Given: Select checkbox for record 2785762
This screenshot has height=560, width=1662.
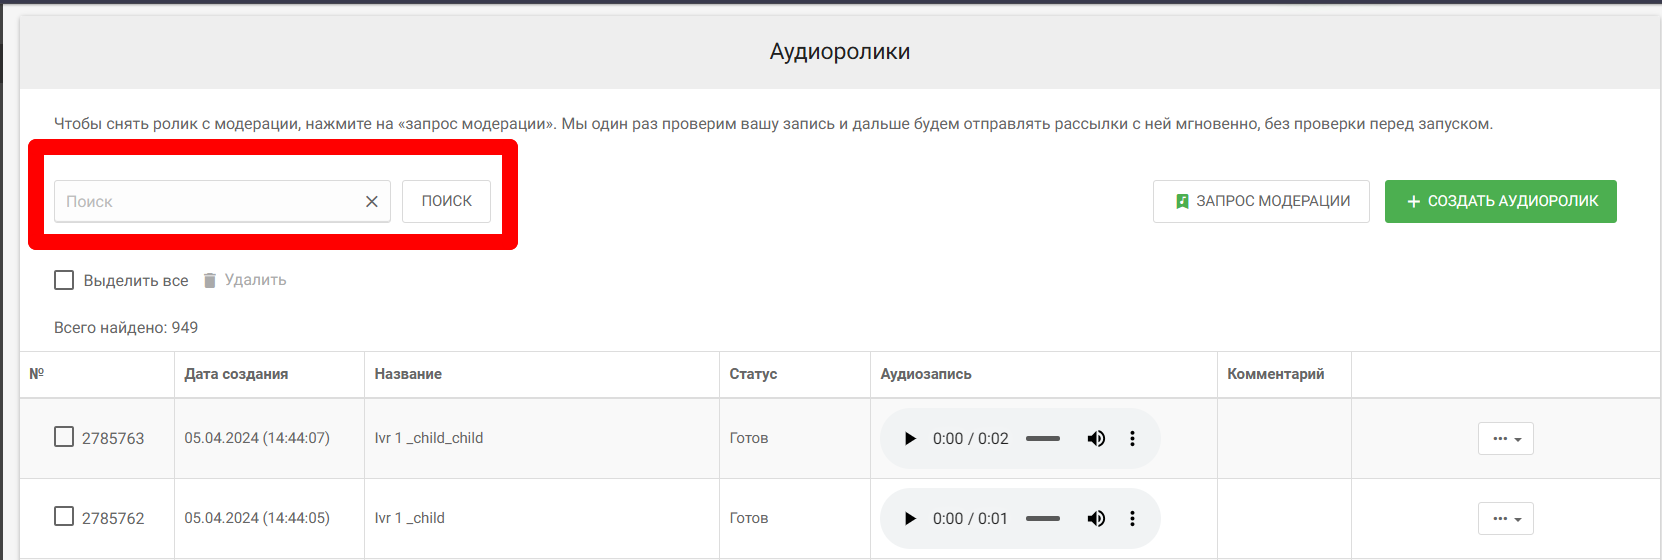Looking at the screenshot, I should [64, 517].
